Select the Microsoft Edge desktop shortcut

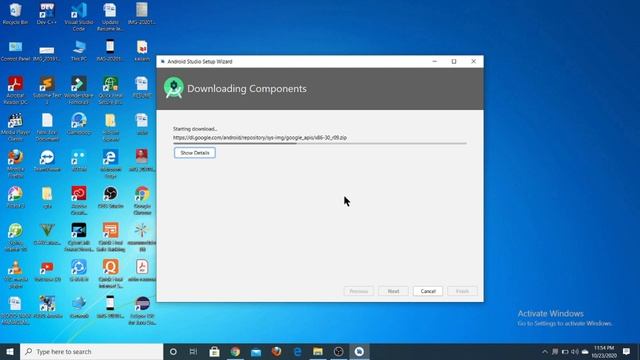click(x=111, y=164)
